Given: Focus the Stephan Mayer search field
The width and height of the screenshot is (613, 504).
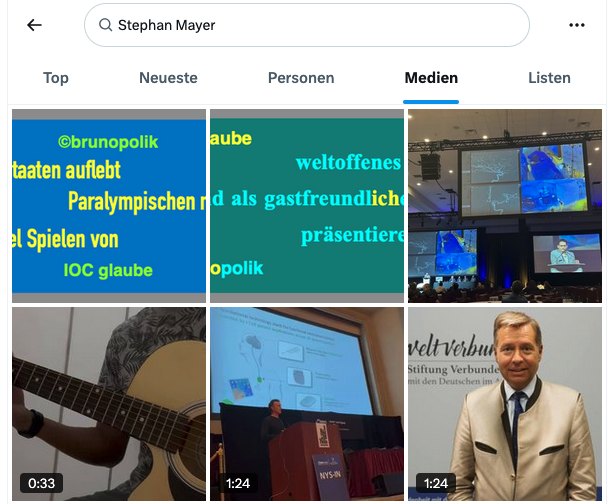Looking at the screenshot, I should tap(307, 25).
